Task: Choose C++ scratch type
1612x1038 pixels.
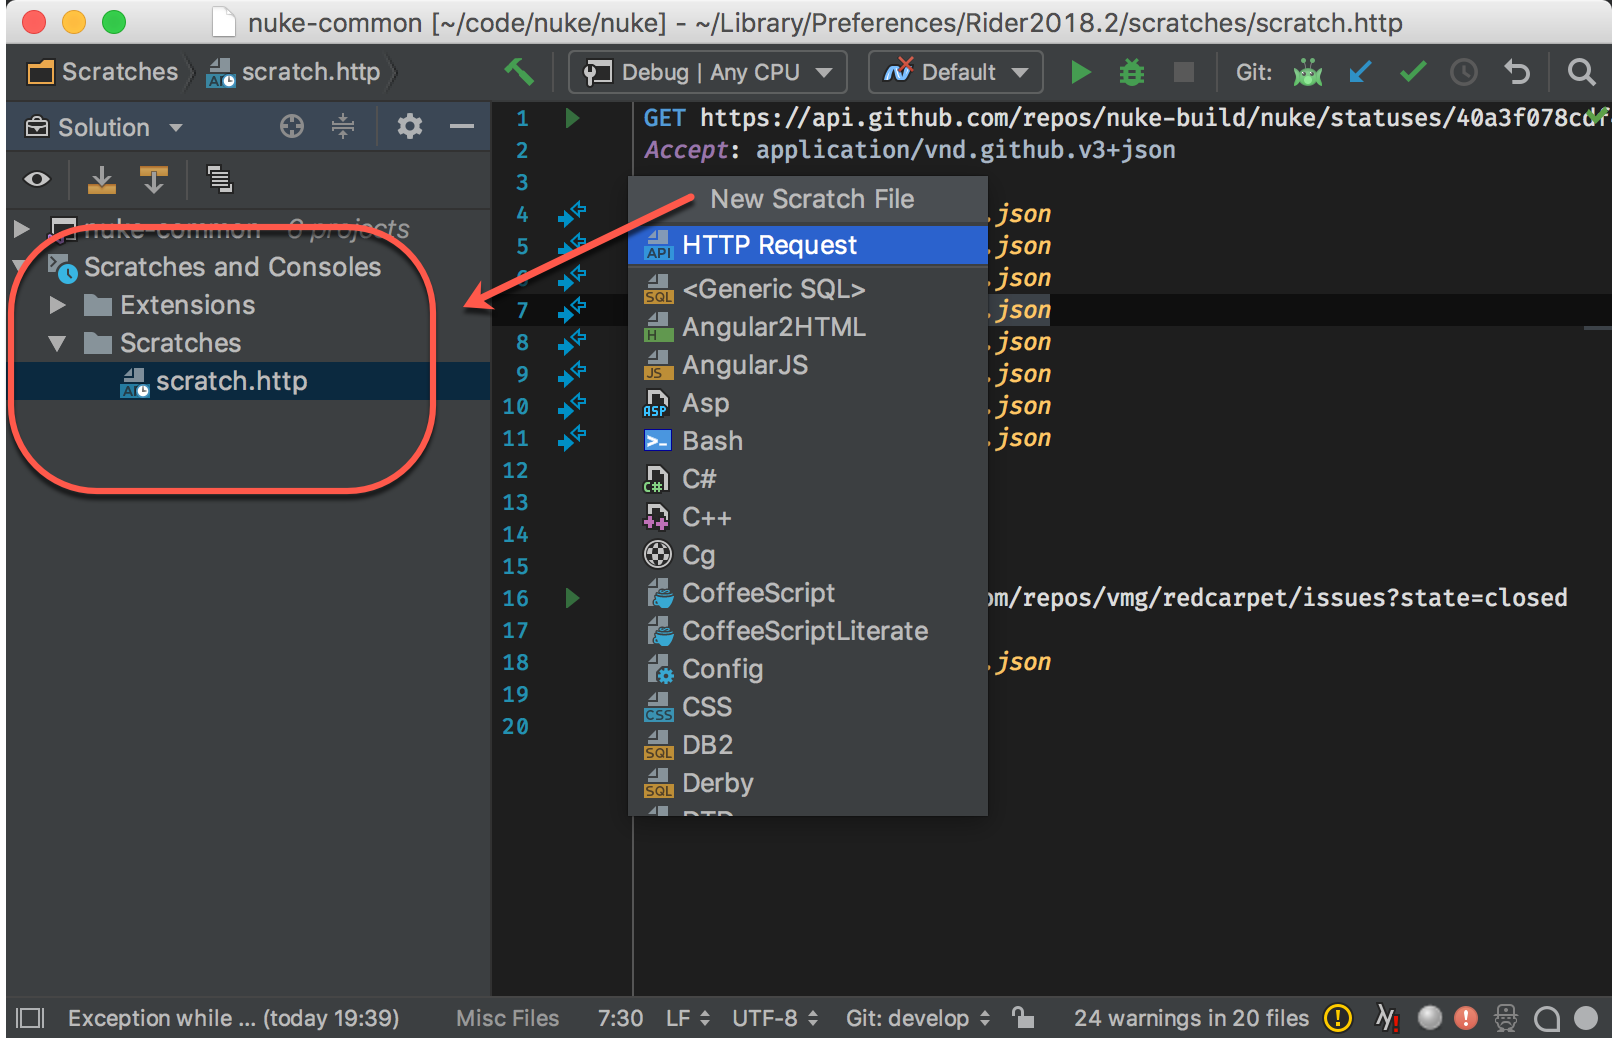Action: click(x=808, y=517)
